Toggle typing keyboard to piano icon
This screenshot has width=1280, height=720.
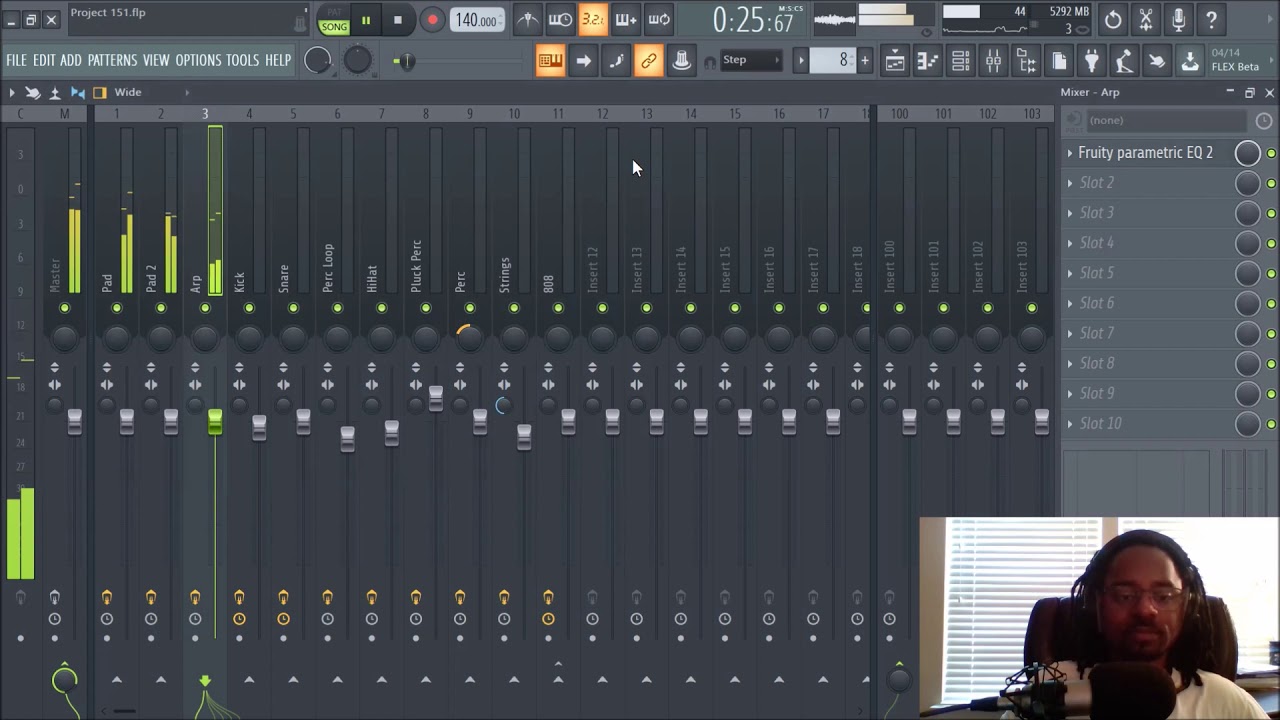(x=550, y=61)
